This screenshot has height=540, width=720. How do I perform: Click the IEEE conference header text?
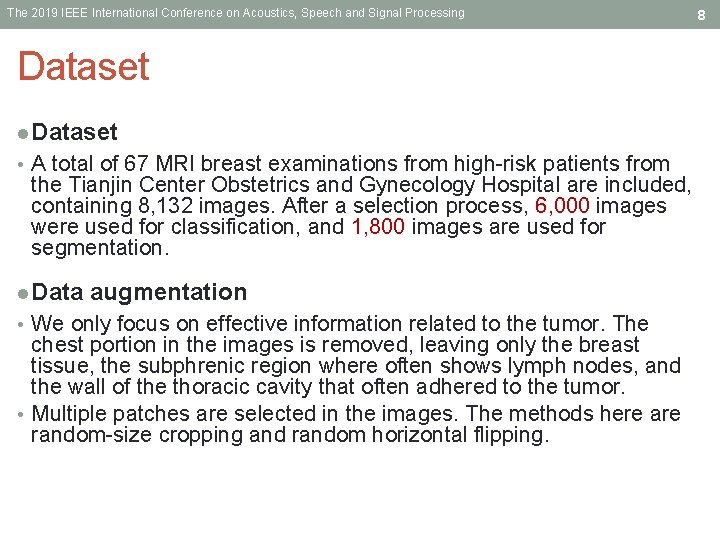pyautogui.click(x=236, y=13)
